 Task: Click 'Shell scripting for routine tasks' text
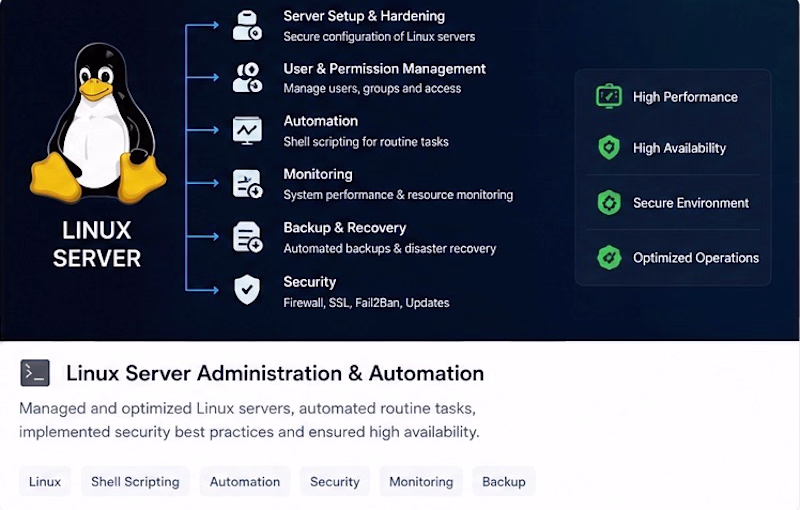coord(366,142)
